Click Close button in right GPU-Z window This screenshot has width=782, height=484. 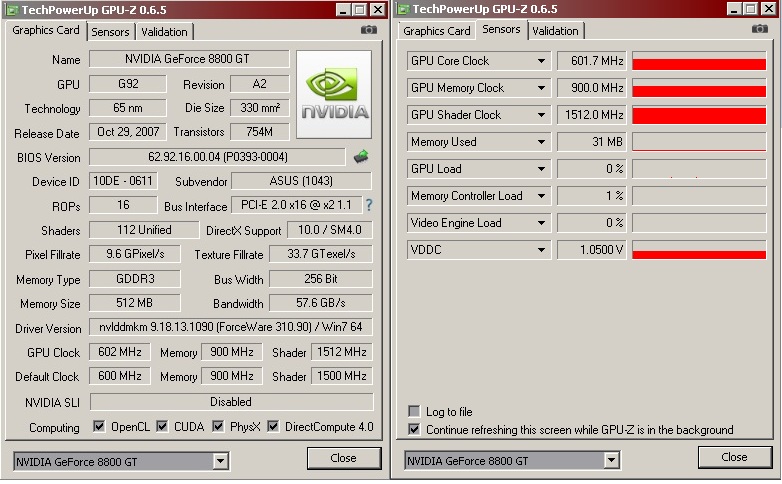[735, 457]
